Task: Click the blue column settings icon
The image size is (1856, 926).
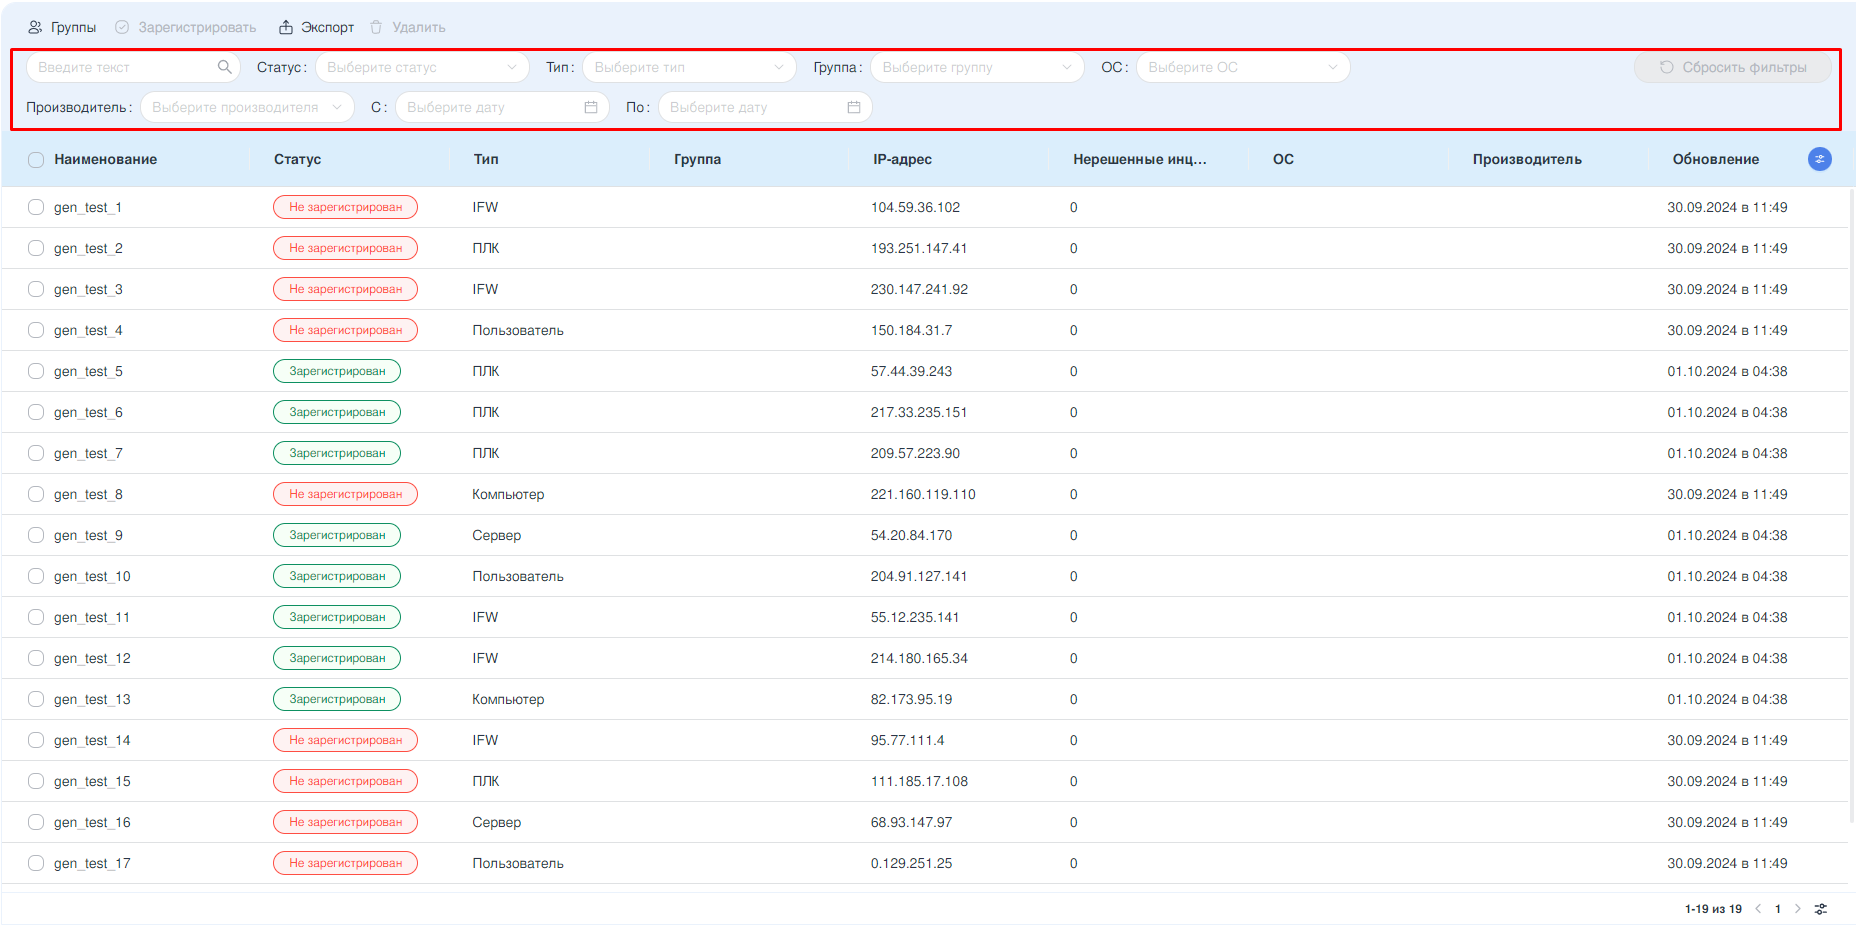Action: pos(1819,159)
